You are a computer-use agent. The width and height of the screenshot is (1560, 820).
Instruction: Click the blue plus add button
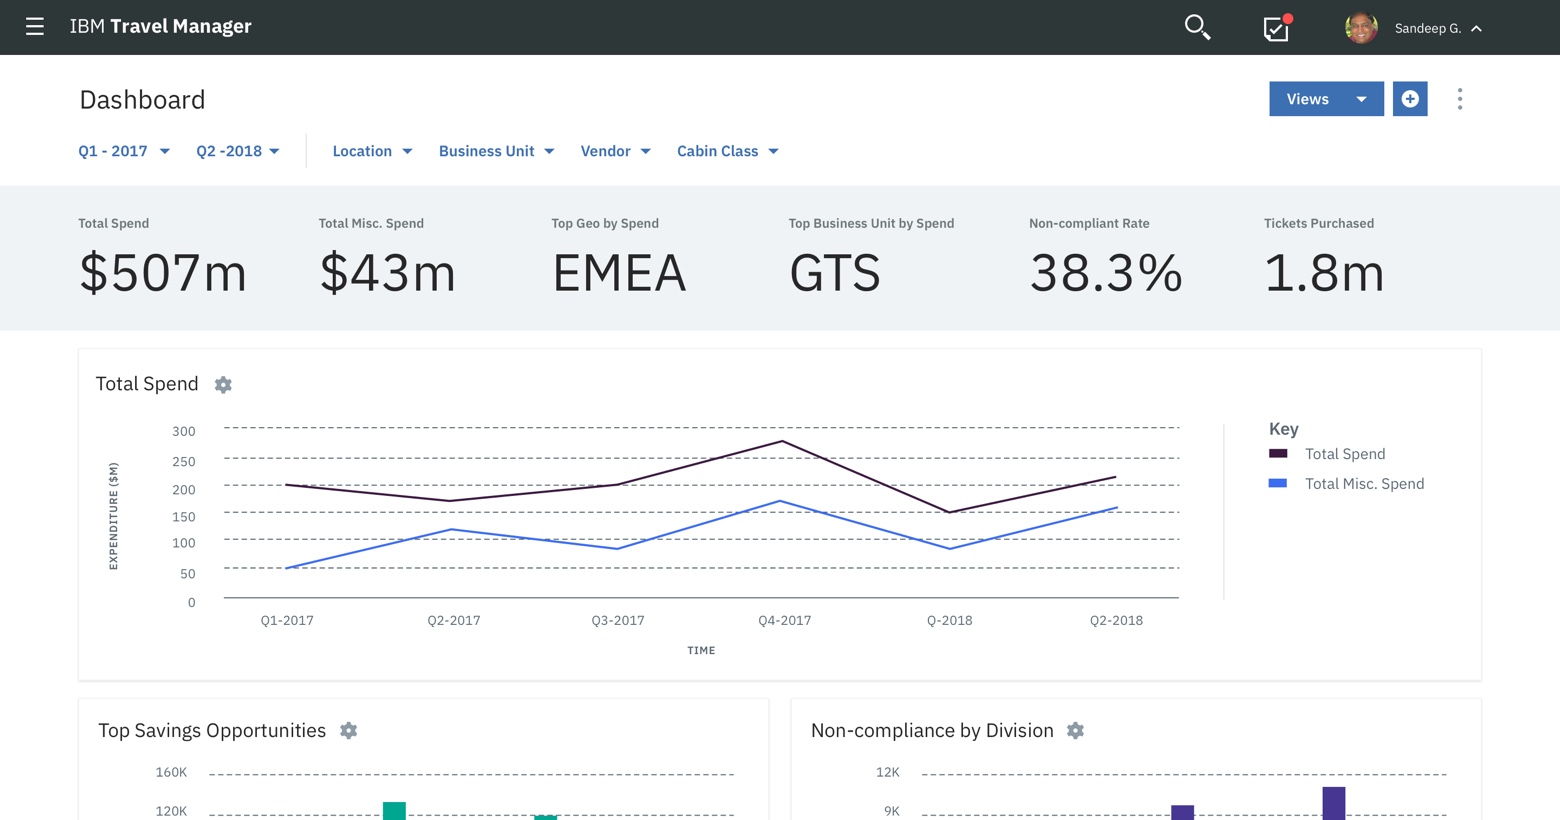(1410, 99)
